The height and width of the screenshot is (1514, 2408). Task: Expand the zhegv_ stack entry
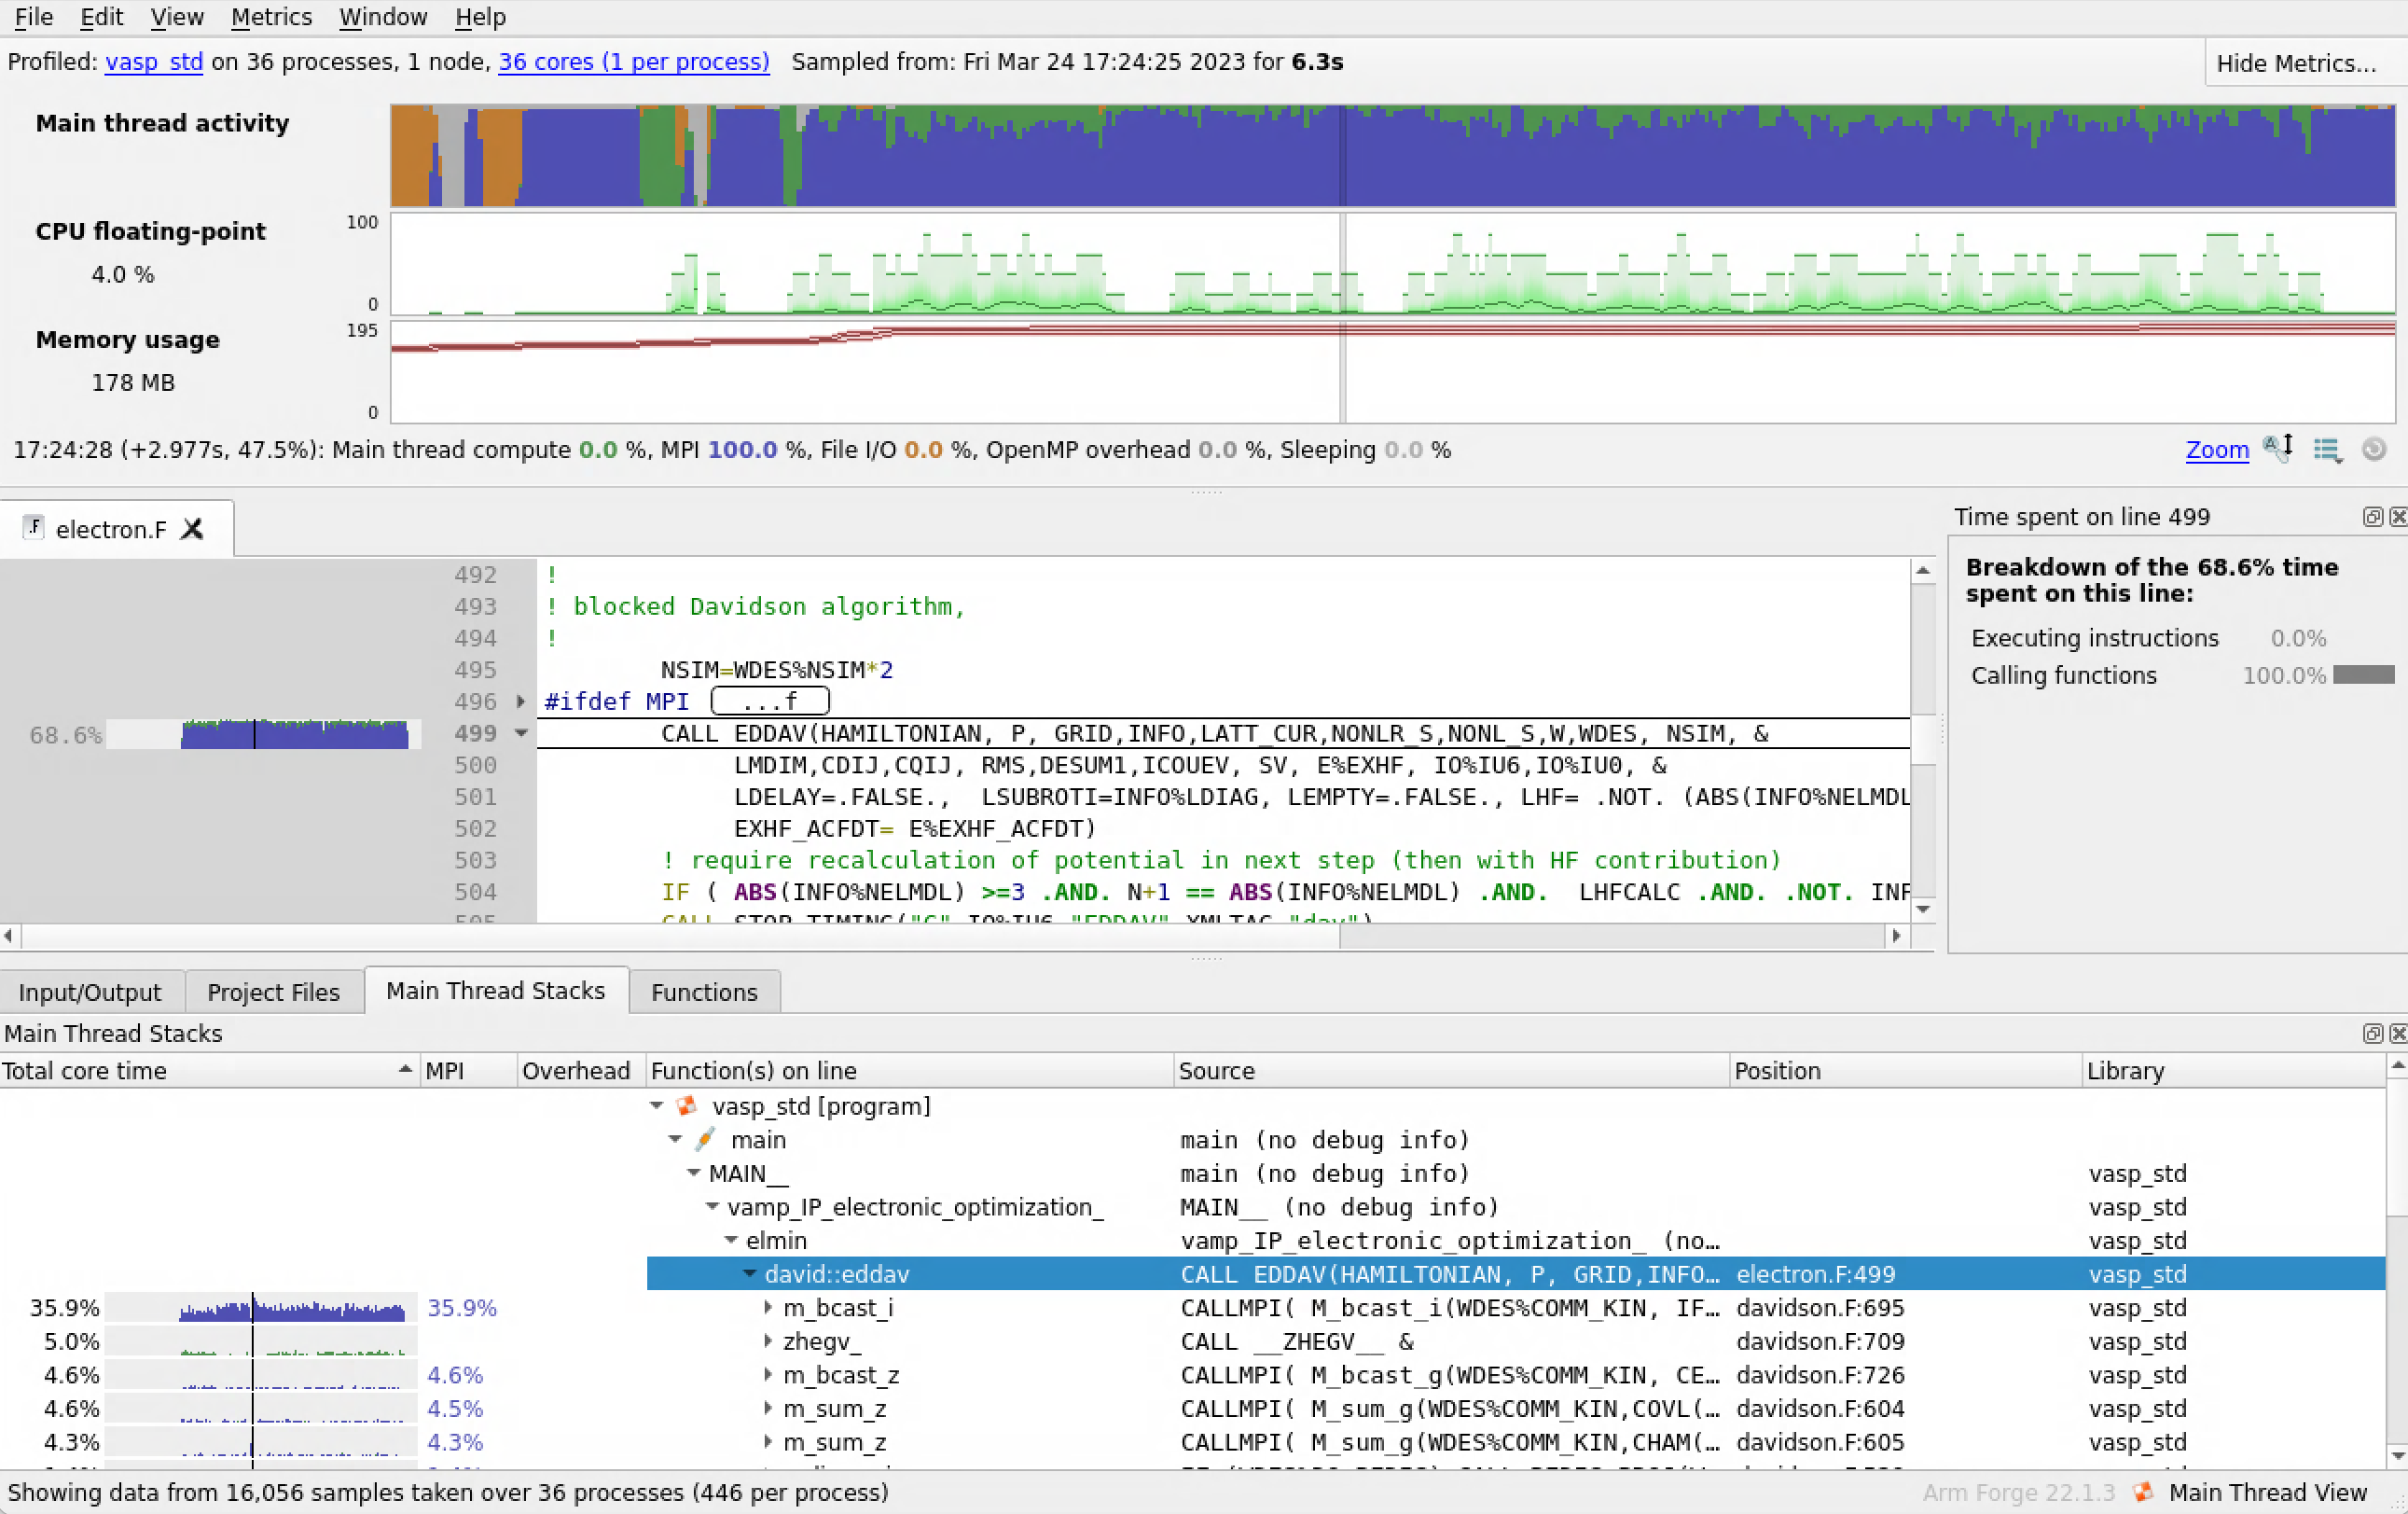[x=767, y=1341]
